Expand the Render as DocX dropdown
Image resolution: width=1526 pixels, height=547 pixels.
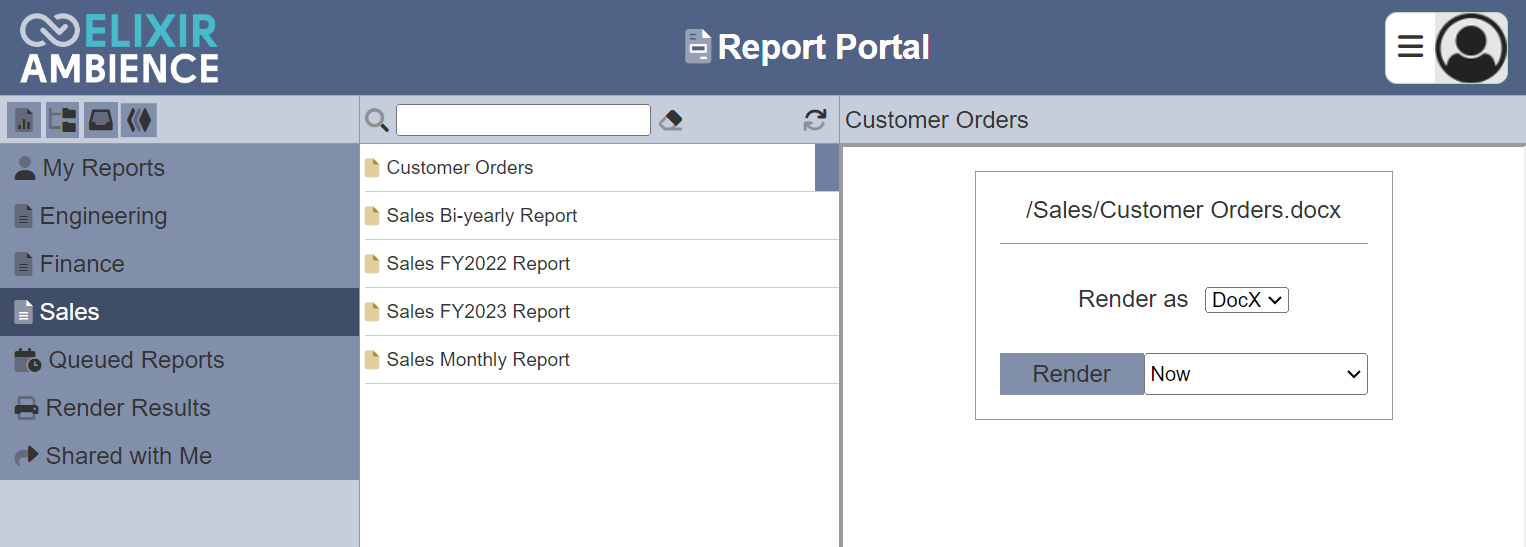(1246, 300)
